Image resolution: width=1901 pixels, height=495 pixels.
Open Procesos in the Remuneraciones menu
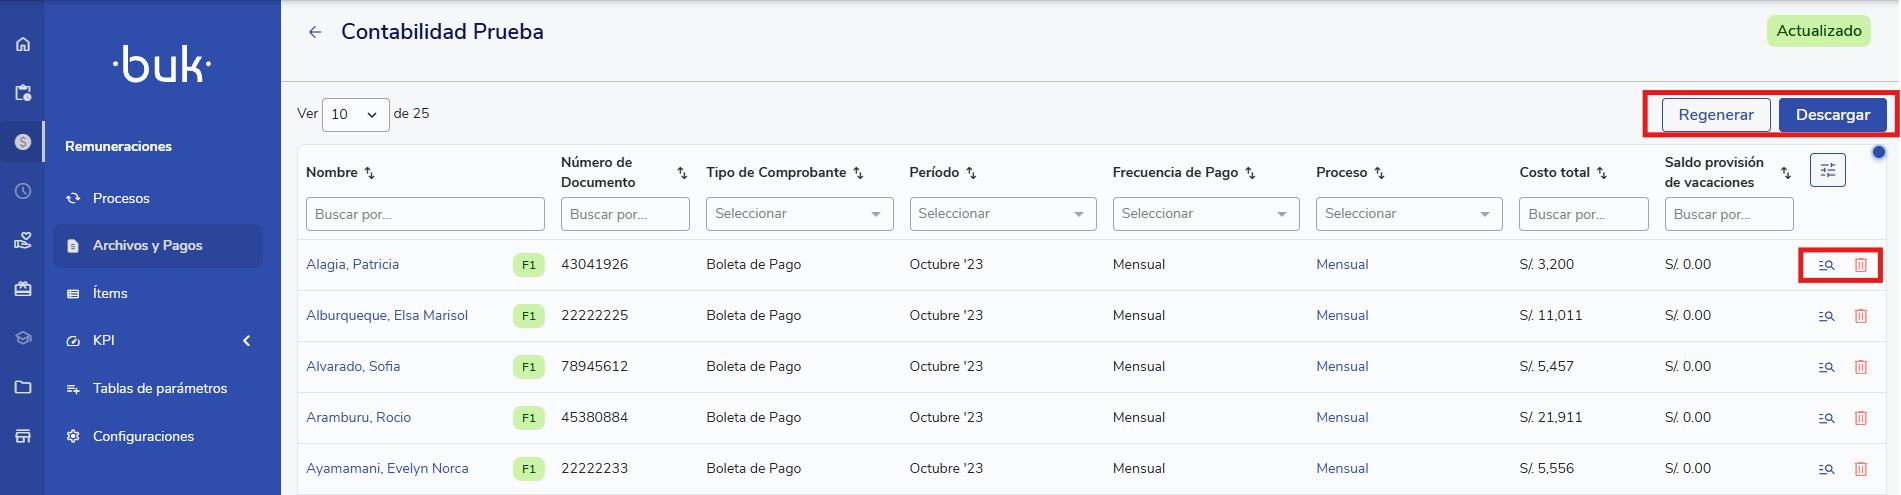pyautogui.click(x=121, y=198)
